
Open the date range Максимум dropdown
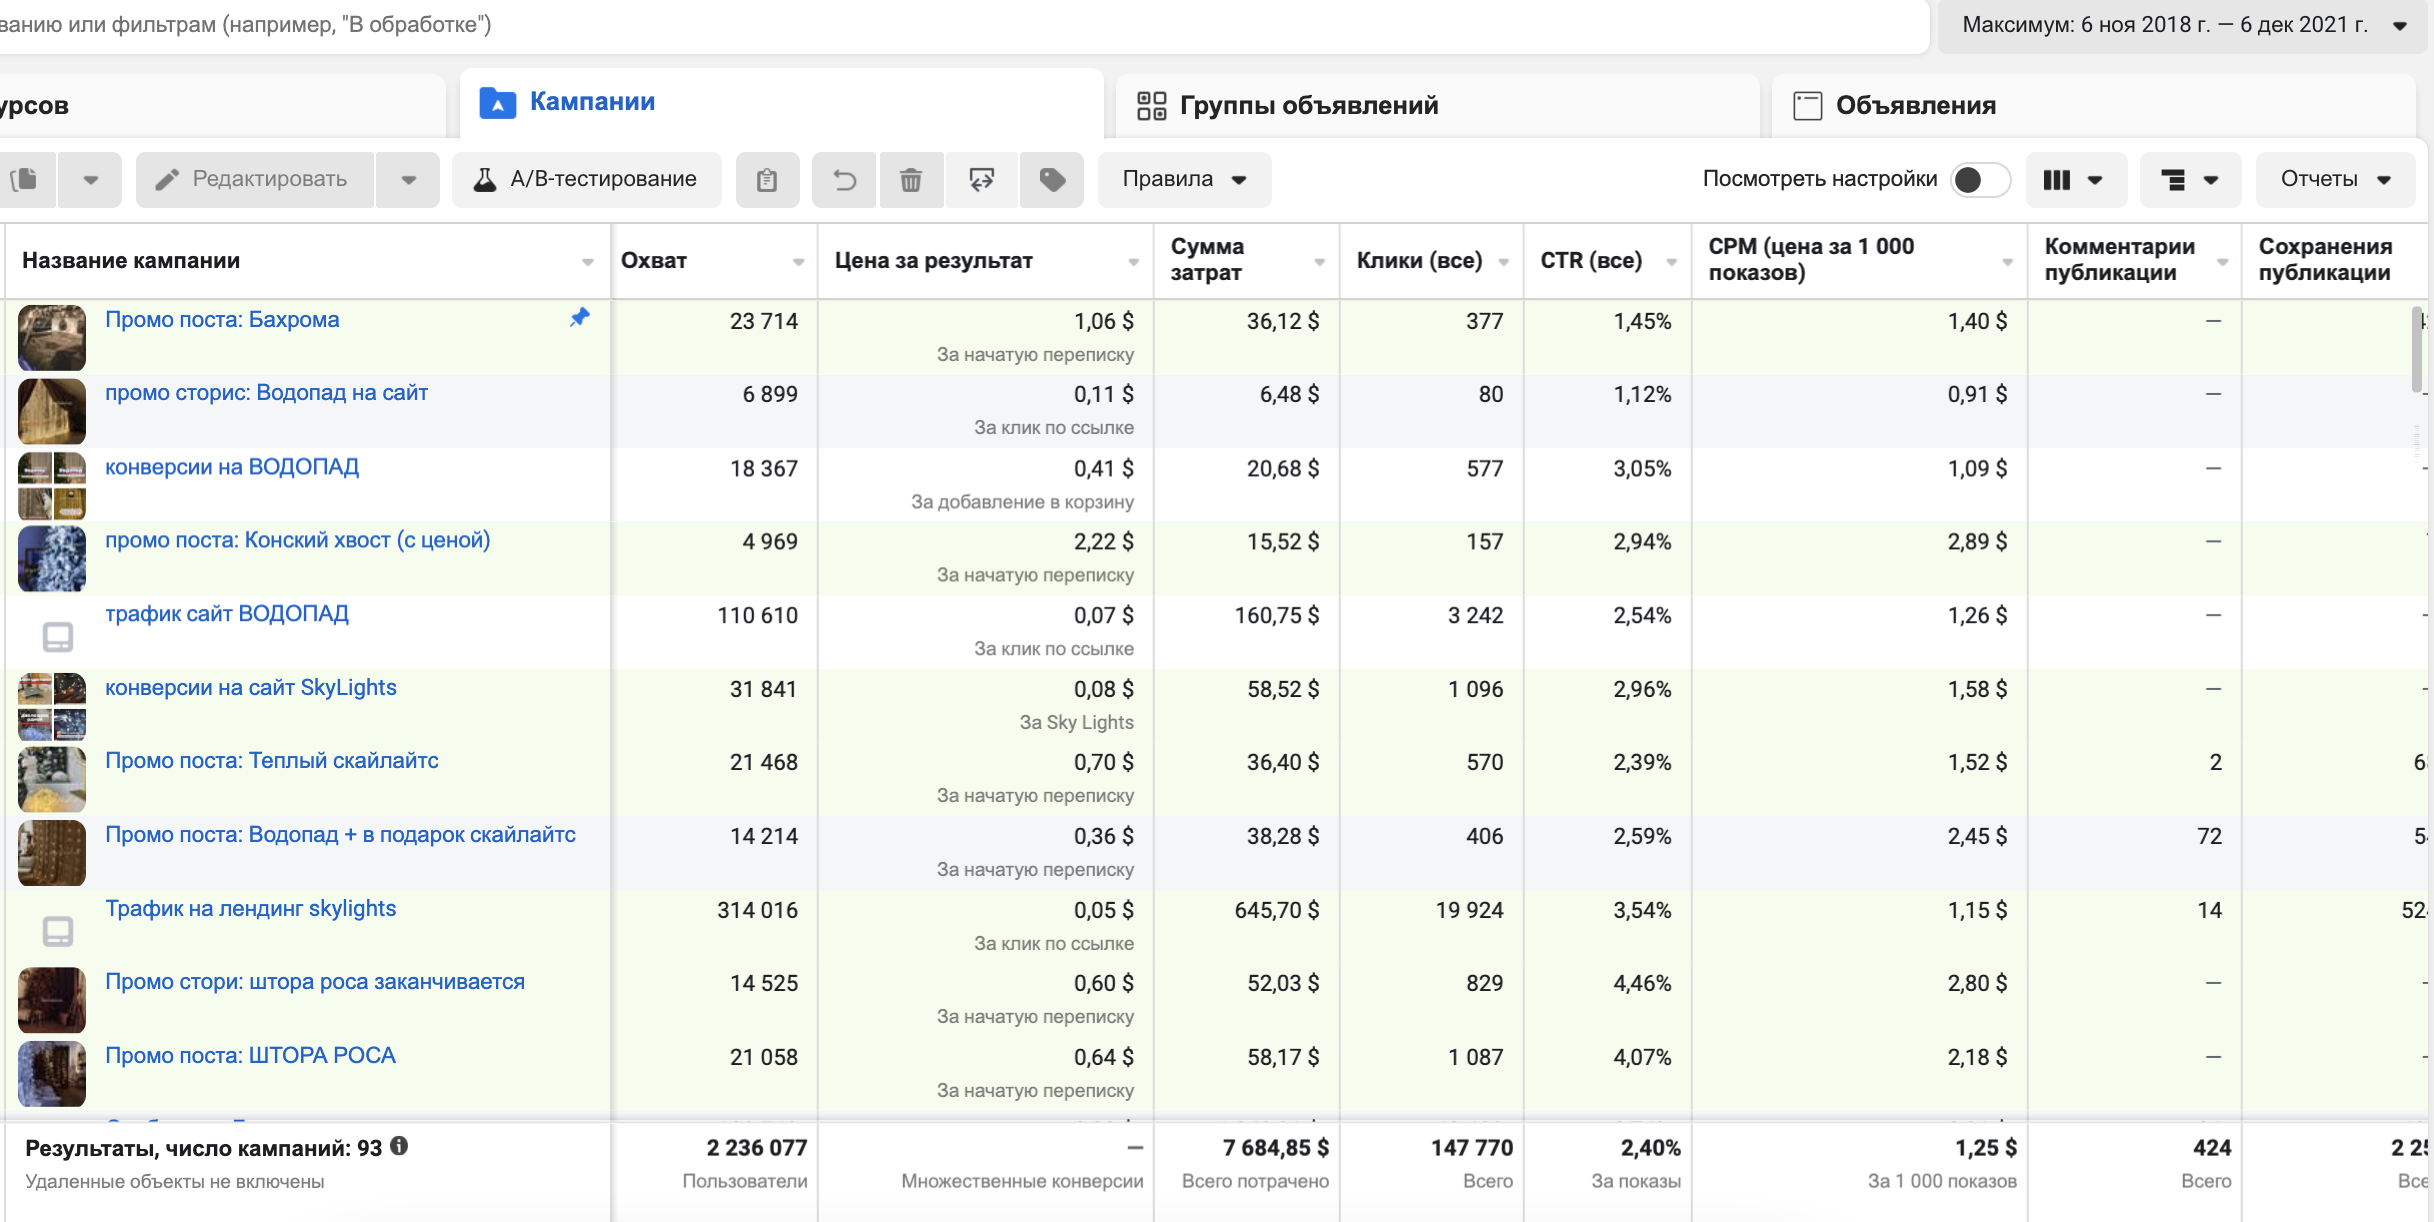(x=2184, y=25)
